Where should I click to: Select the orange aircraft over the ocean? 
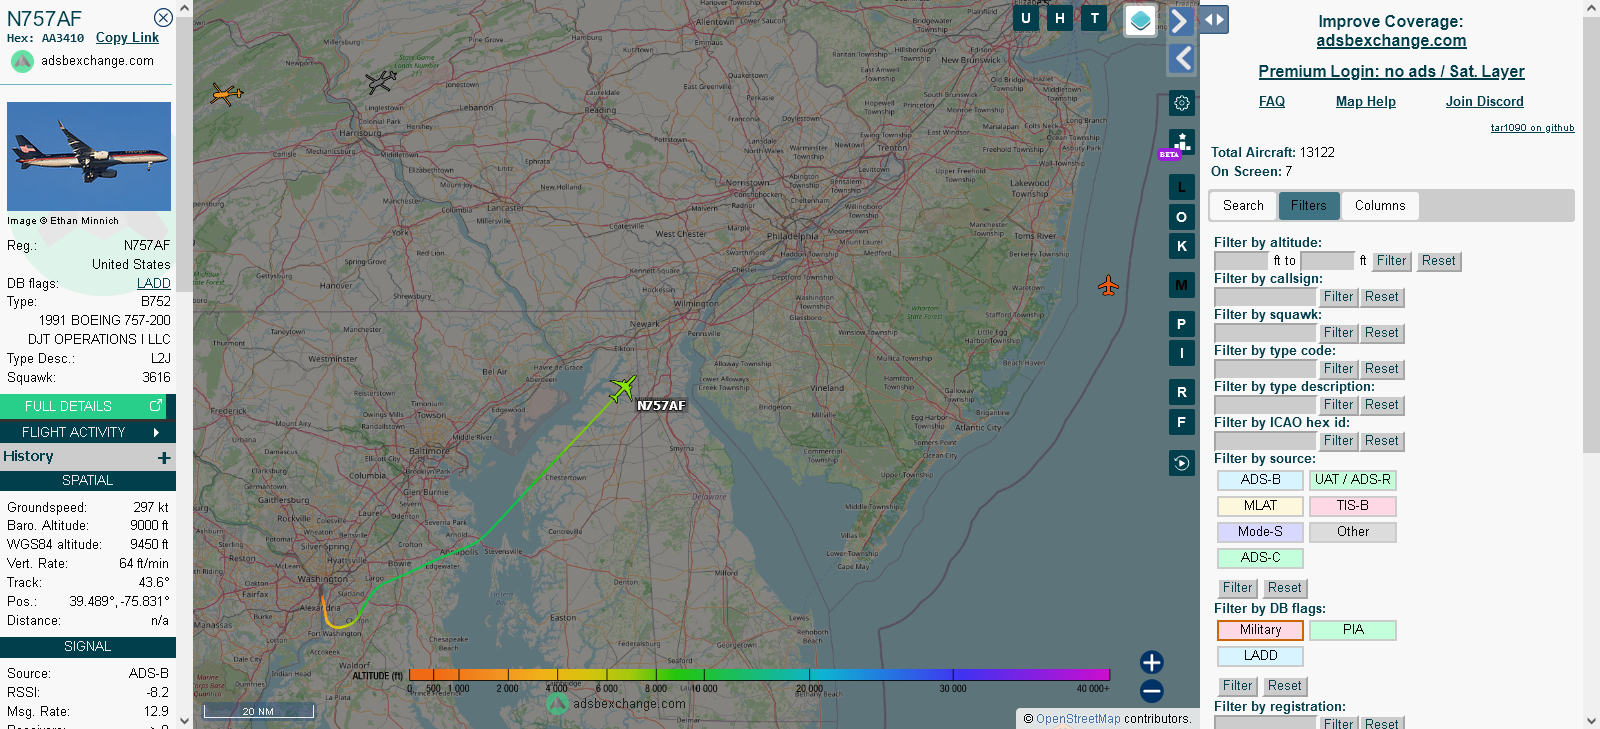click(1108, 286)
